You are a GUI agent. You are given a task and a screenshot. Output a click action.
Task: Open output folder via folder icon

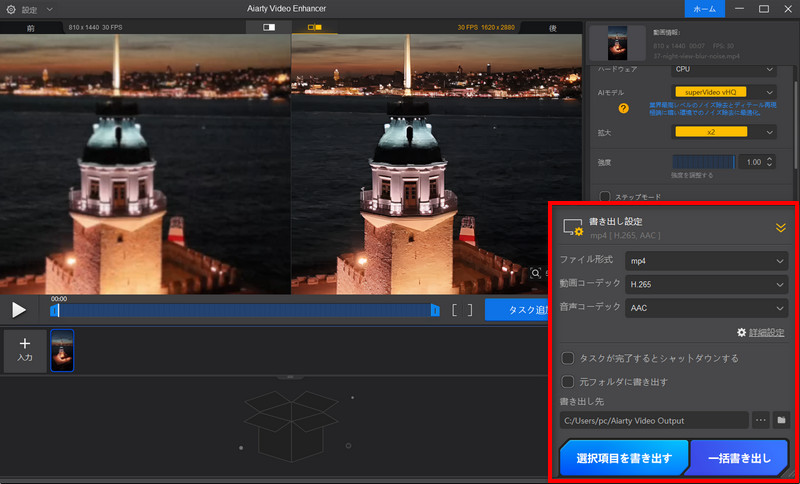pyautogui.click(x=781, y=420)
